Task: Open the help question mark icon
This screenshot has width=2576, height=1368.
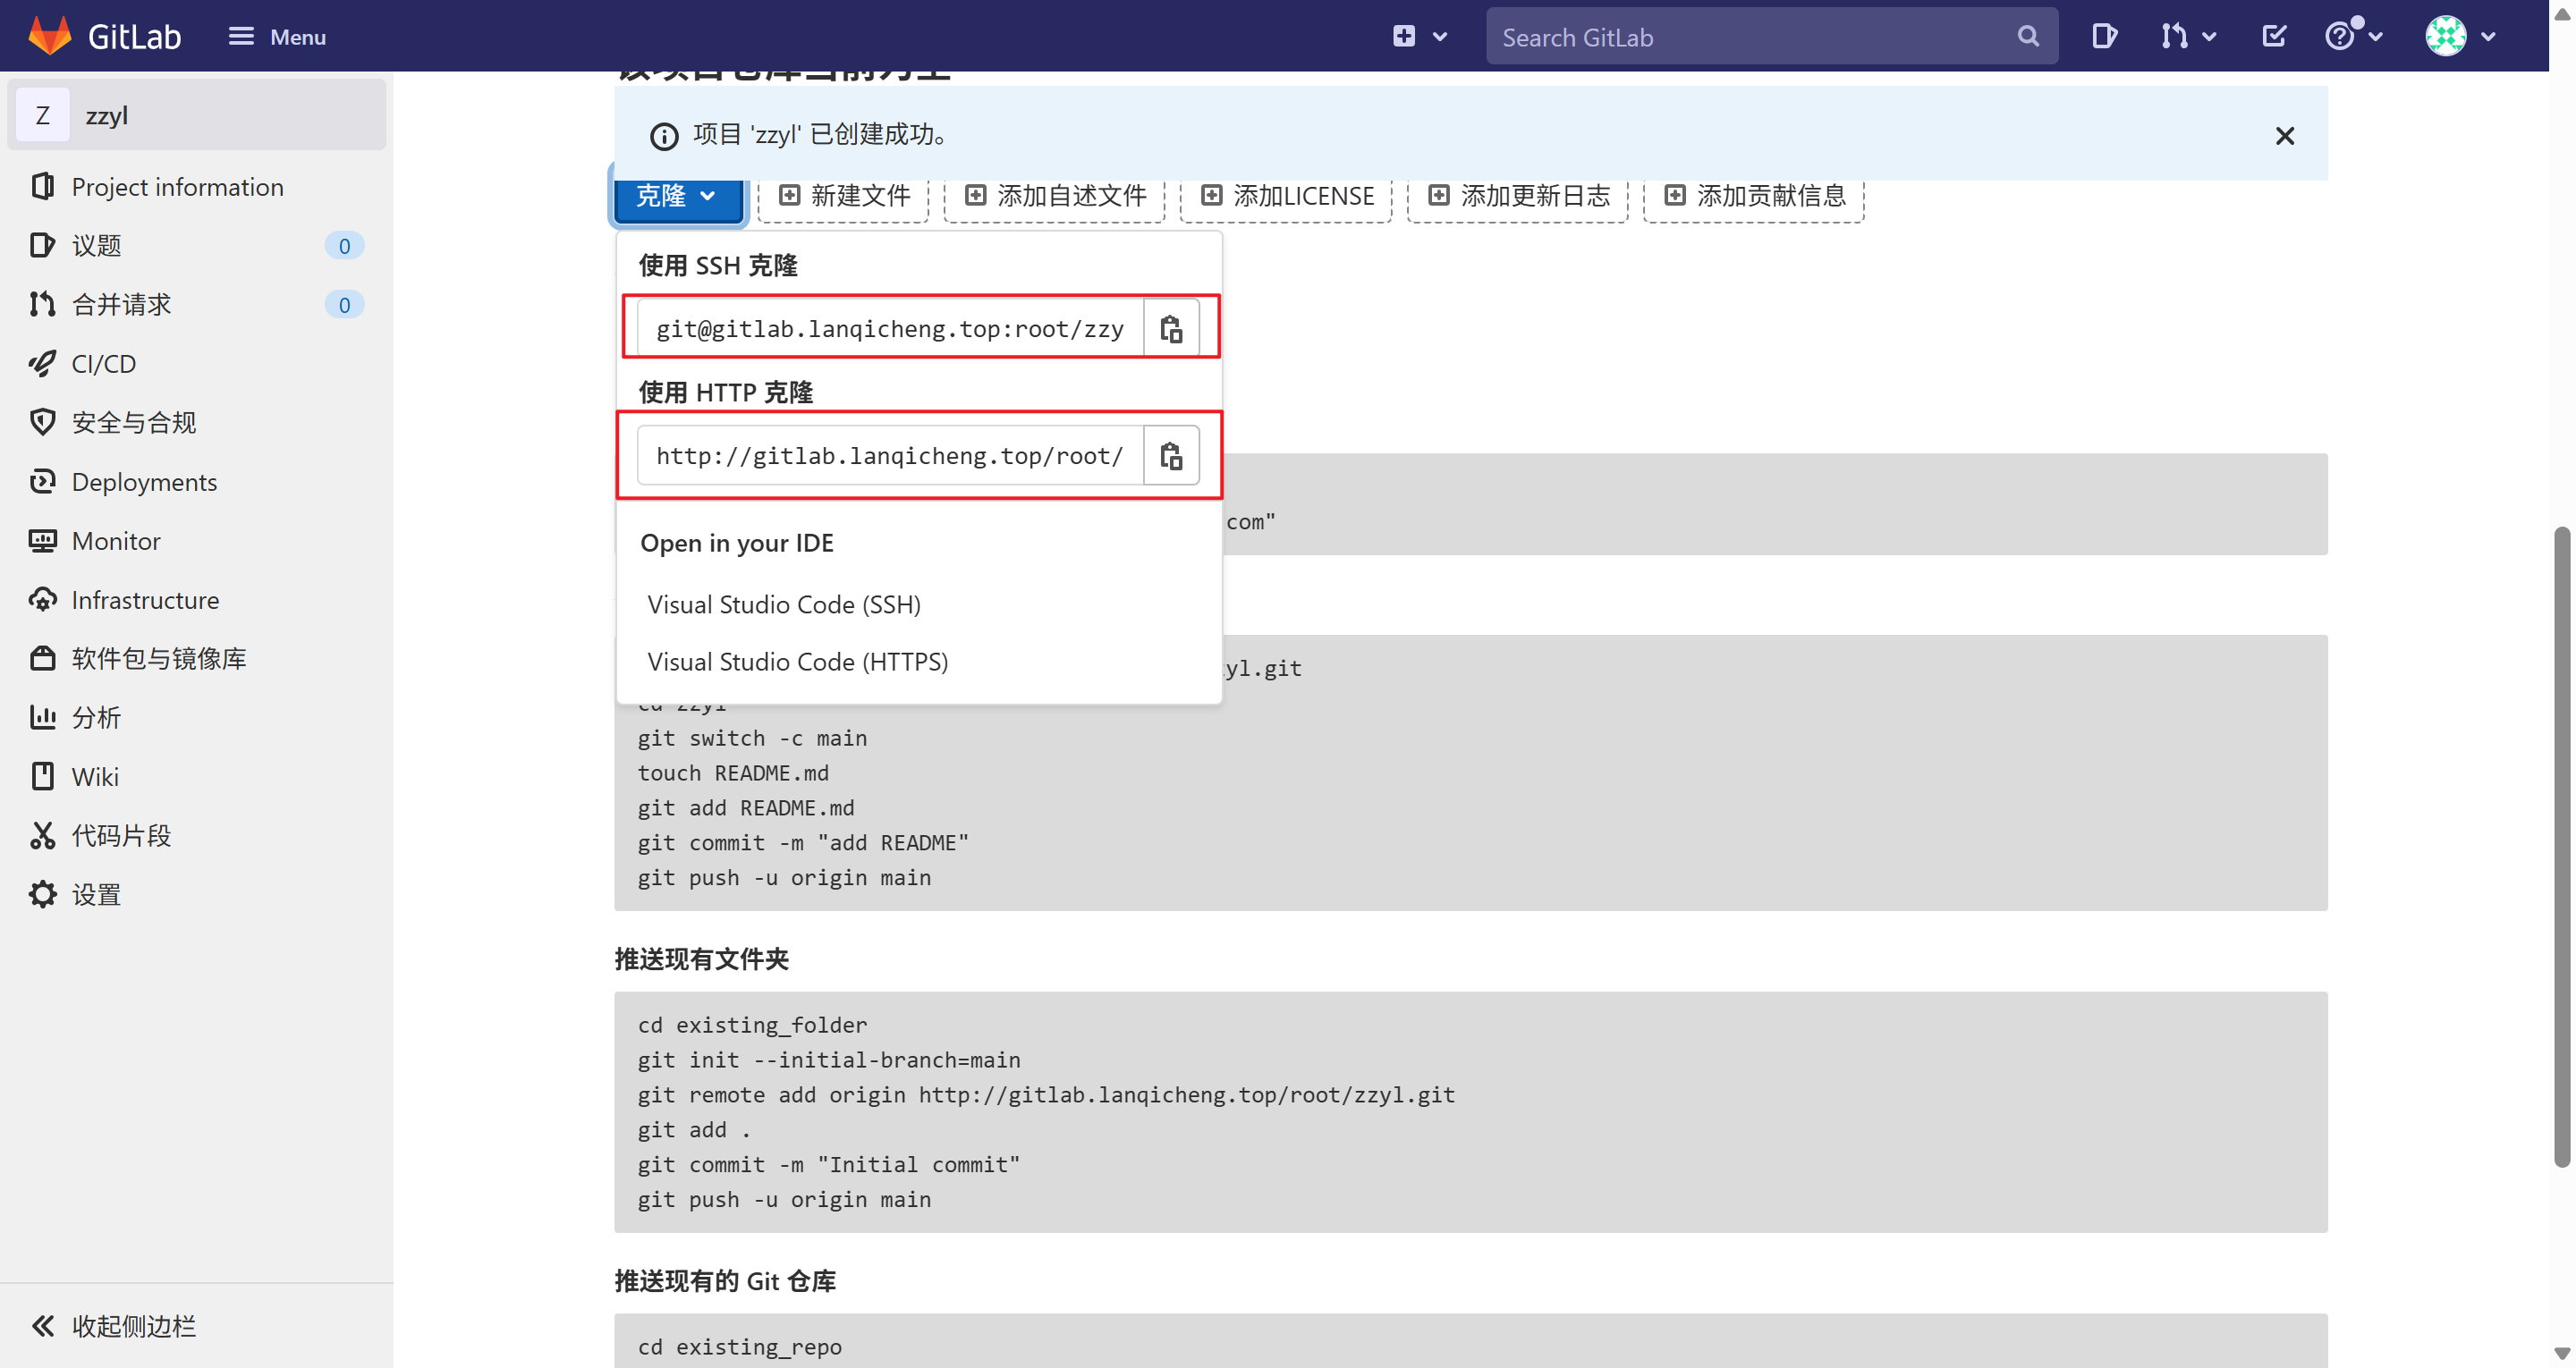Action: 2340,37
